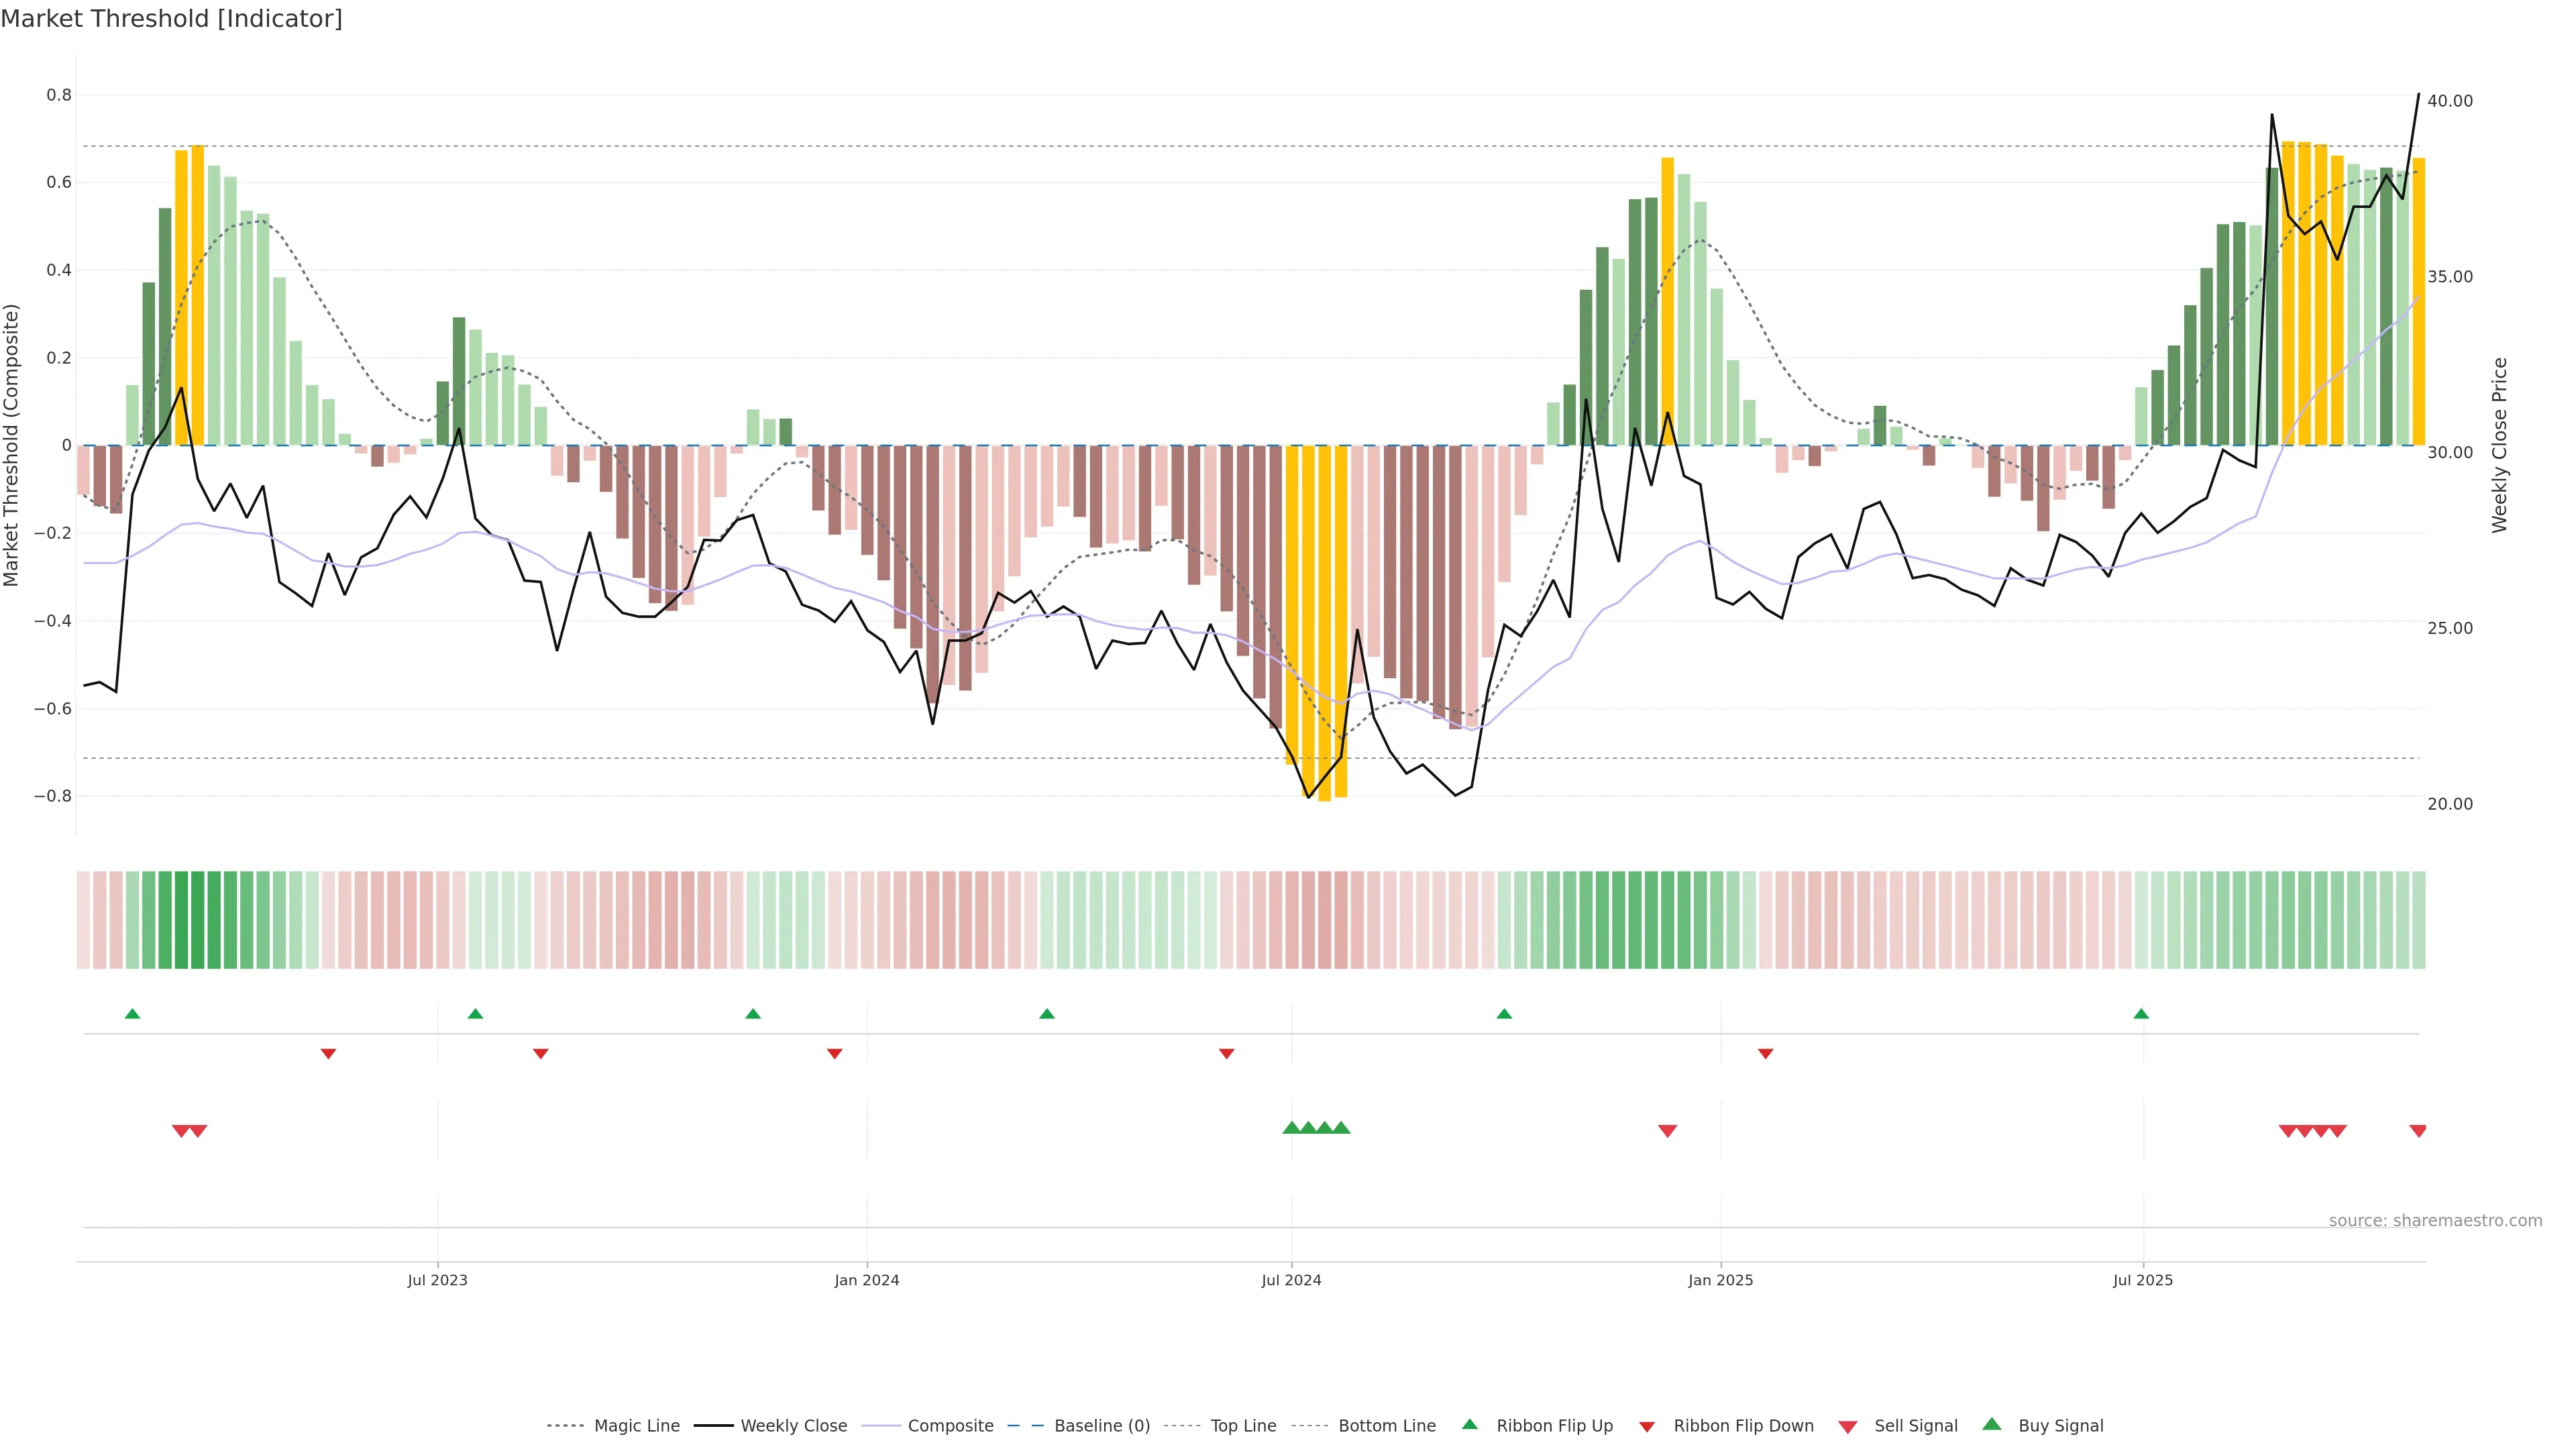2576x1449 pixels.
Task: Click the Buy Signal legend green triangle
Action: (x=1992, y=1424)
